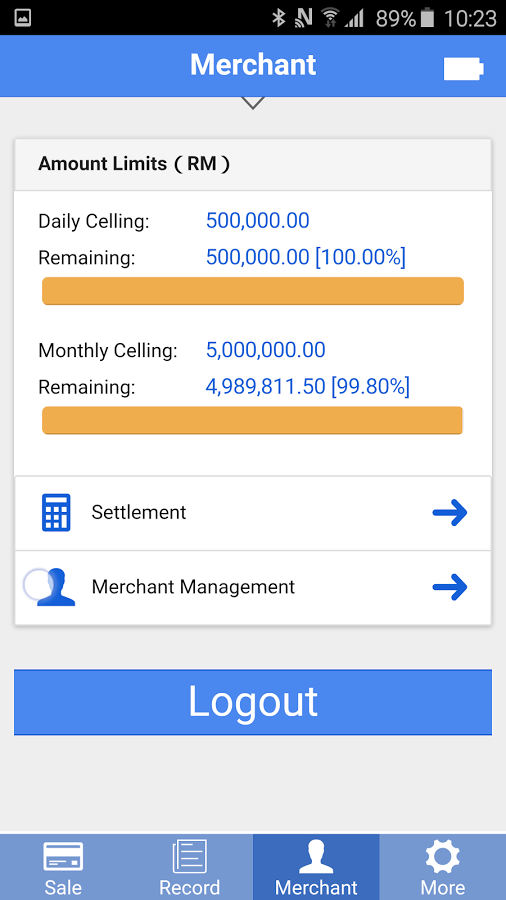Tap the monthly remaining amount 4,989,811.50
506x900 pixels.
click(266, 387)
